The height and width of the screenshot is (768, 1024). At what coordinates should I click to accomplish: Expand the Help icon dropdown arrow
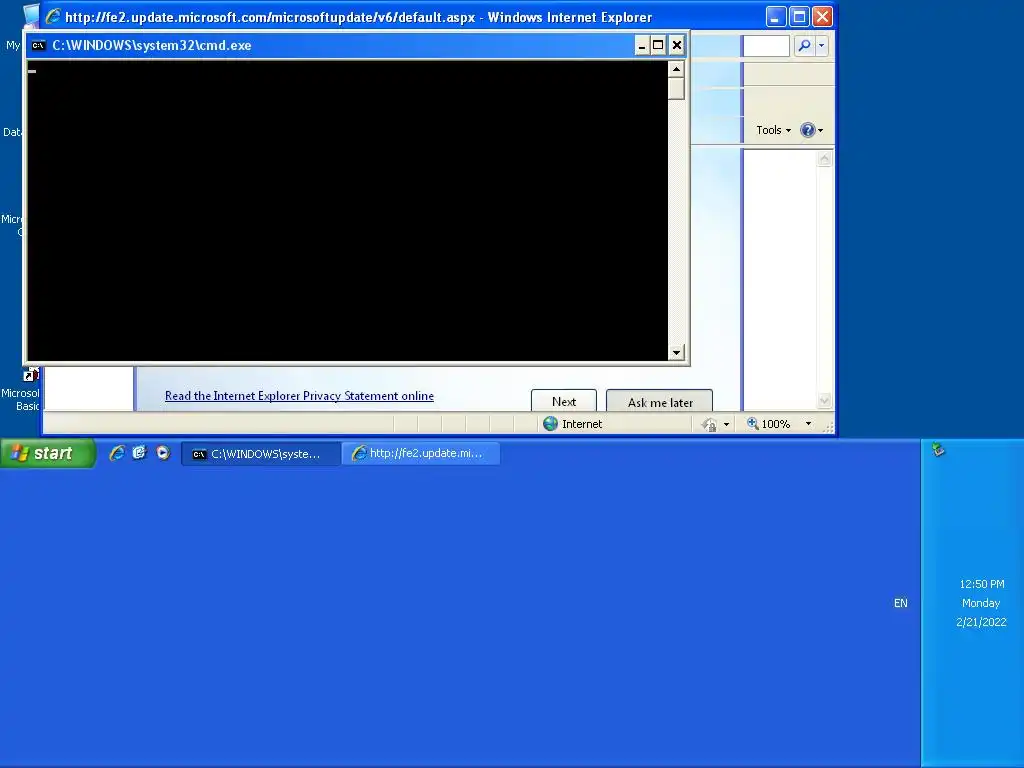pos(821,131)
